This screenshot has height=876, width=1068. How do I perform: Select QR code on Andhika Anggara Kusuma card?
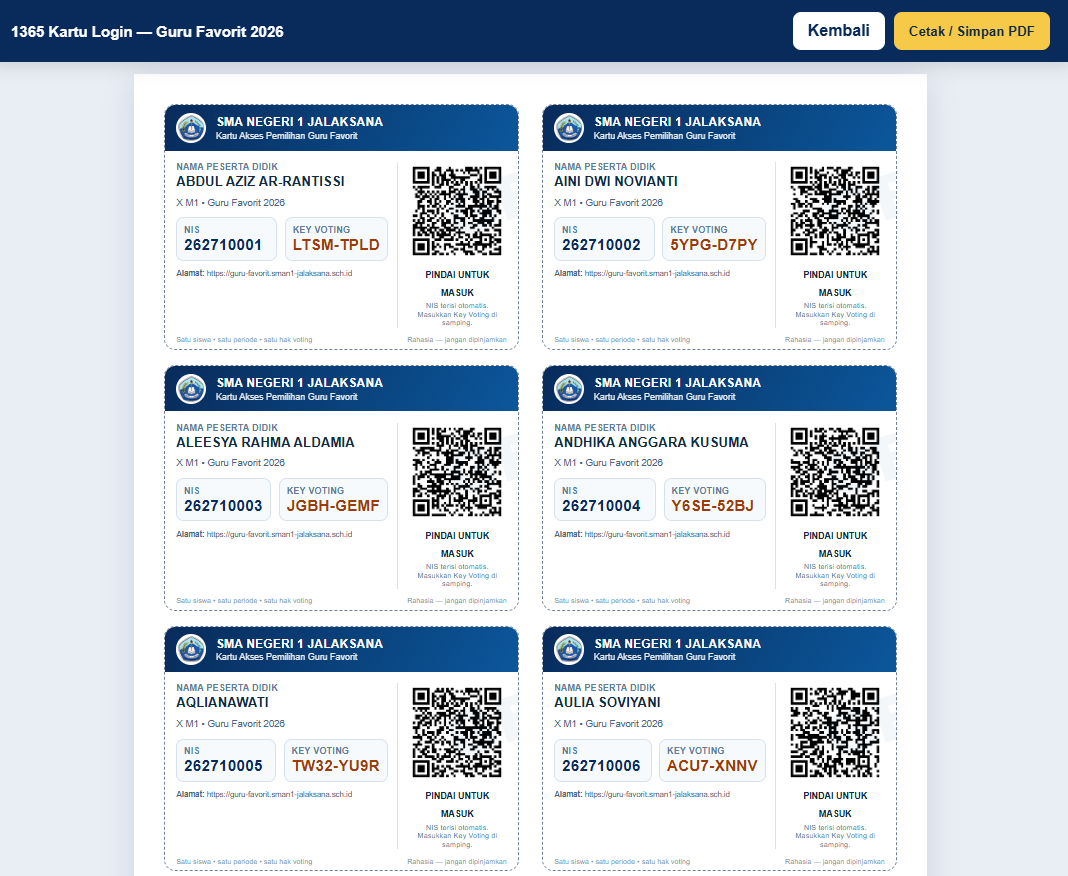click(x=835, y=472)
